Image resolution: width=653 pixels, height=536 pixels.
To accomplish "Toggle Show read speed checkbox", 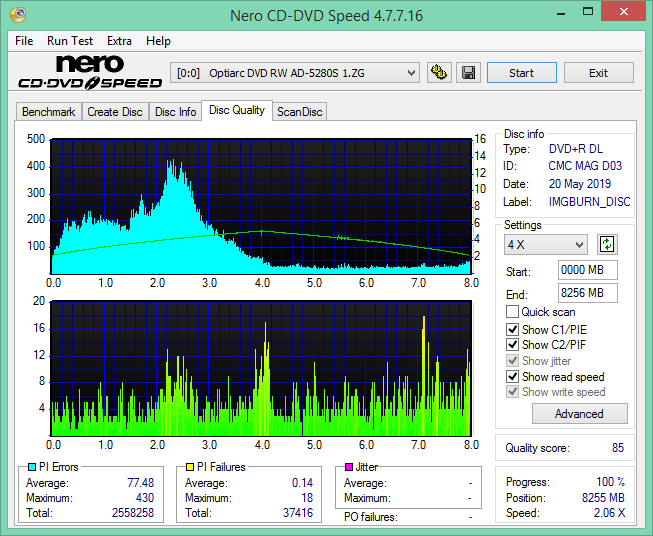I will pyautogui.click(x=512, y=376).
